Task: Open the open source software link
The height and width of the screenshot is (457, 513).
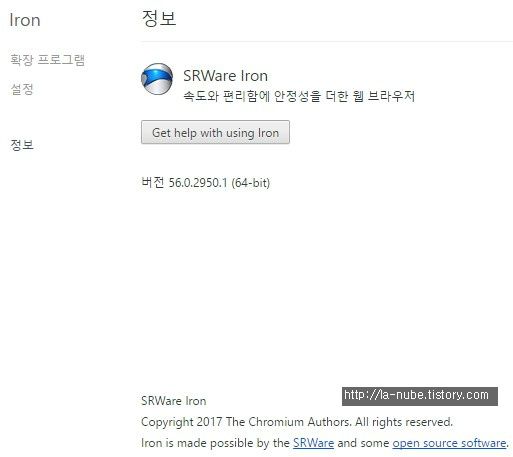Action: 449,443
